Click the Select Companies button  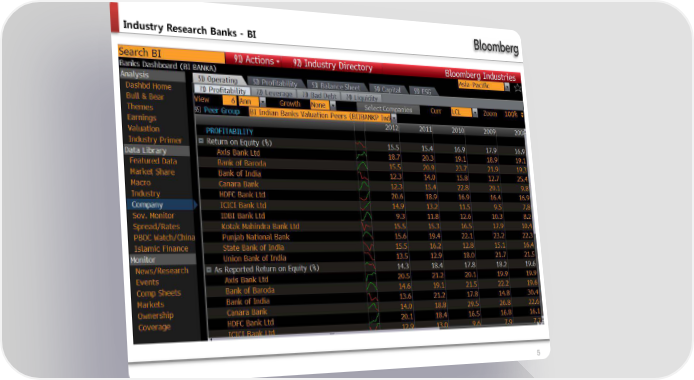(x=388, y=109)
